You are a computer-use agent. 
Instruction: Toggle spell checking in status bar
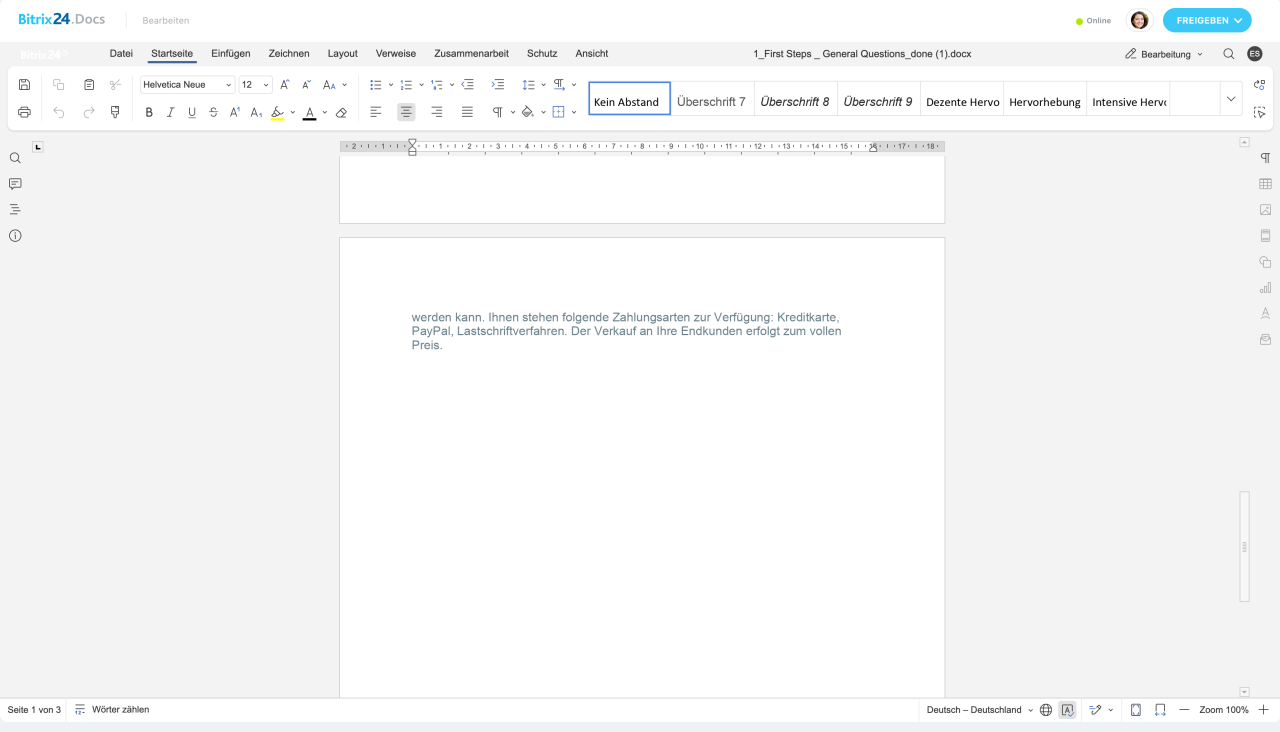1067,710
